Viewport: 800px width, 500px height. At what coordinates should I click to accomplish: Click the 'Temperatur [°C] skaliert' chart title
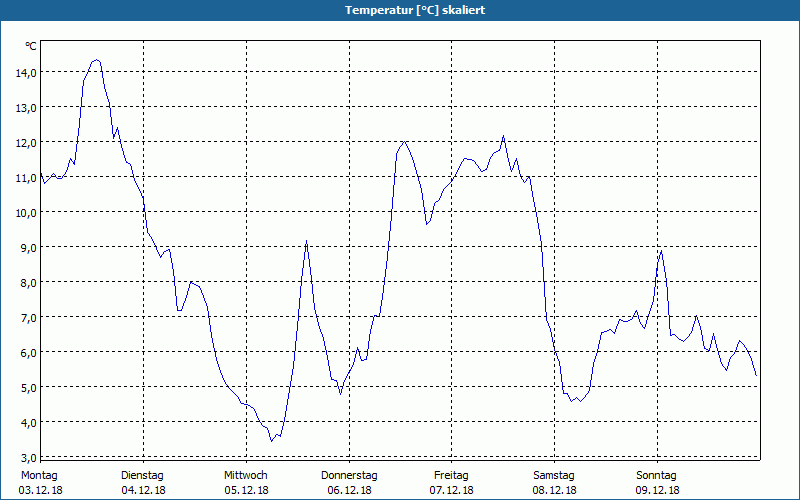coord(414,10)
